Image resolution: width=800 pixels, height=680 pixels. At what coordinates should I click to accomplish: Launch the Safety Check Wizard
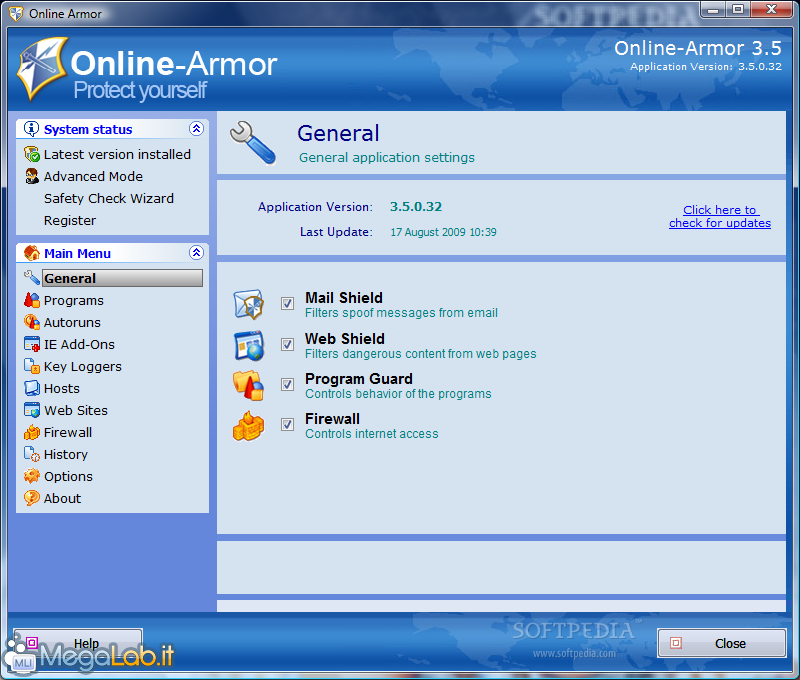pos(109,198)
